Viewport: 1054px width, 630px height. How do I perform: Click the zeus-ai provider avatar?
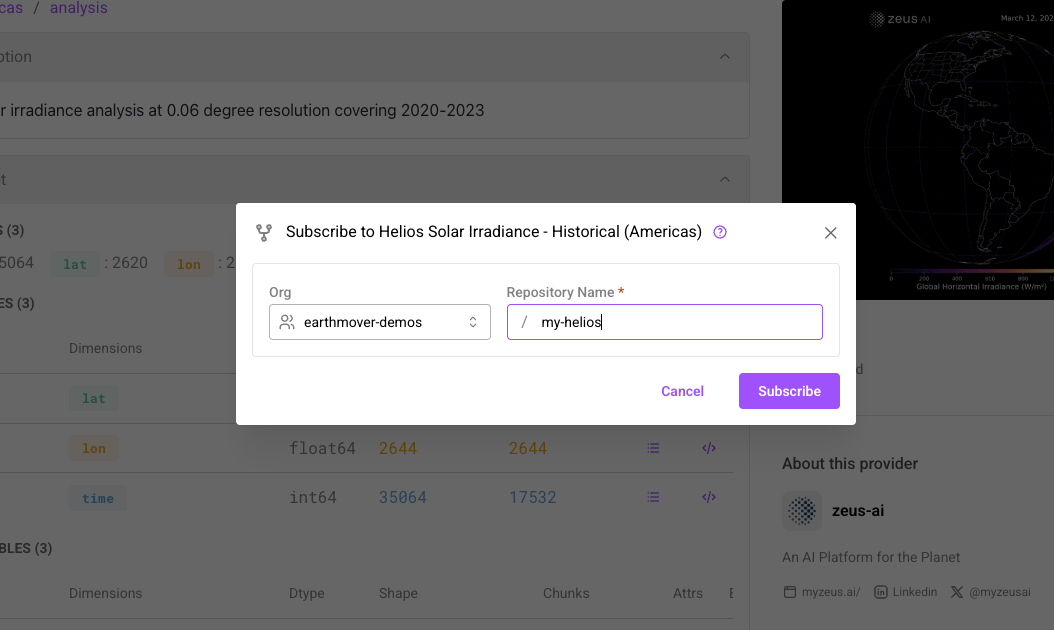pyautogui.click(x=801, y=510)
